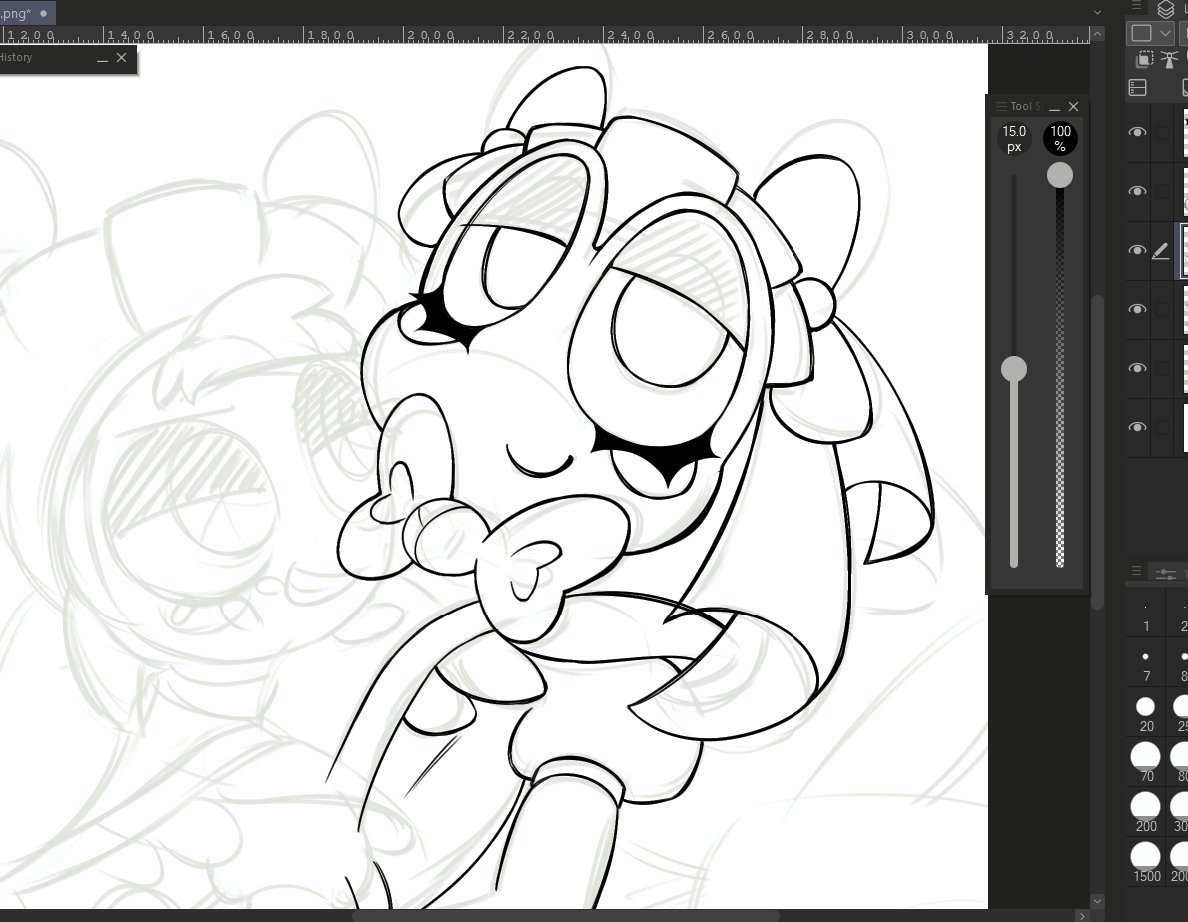Viewport: 1188px width, 922px height.
Task: Close the Tool S panel
Action: pos(1073,107)
